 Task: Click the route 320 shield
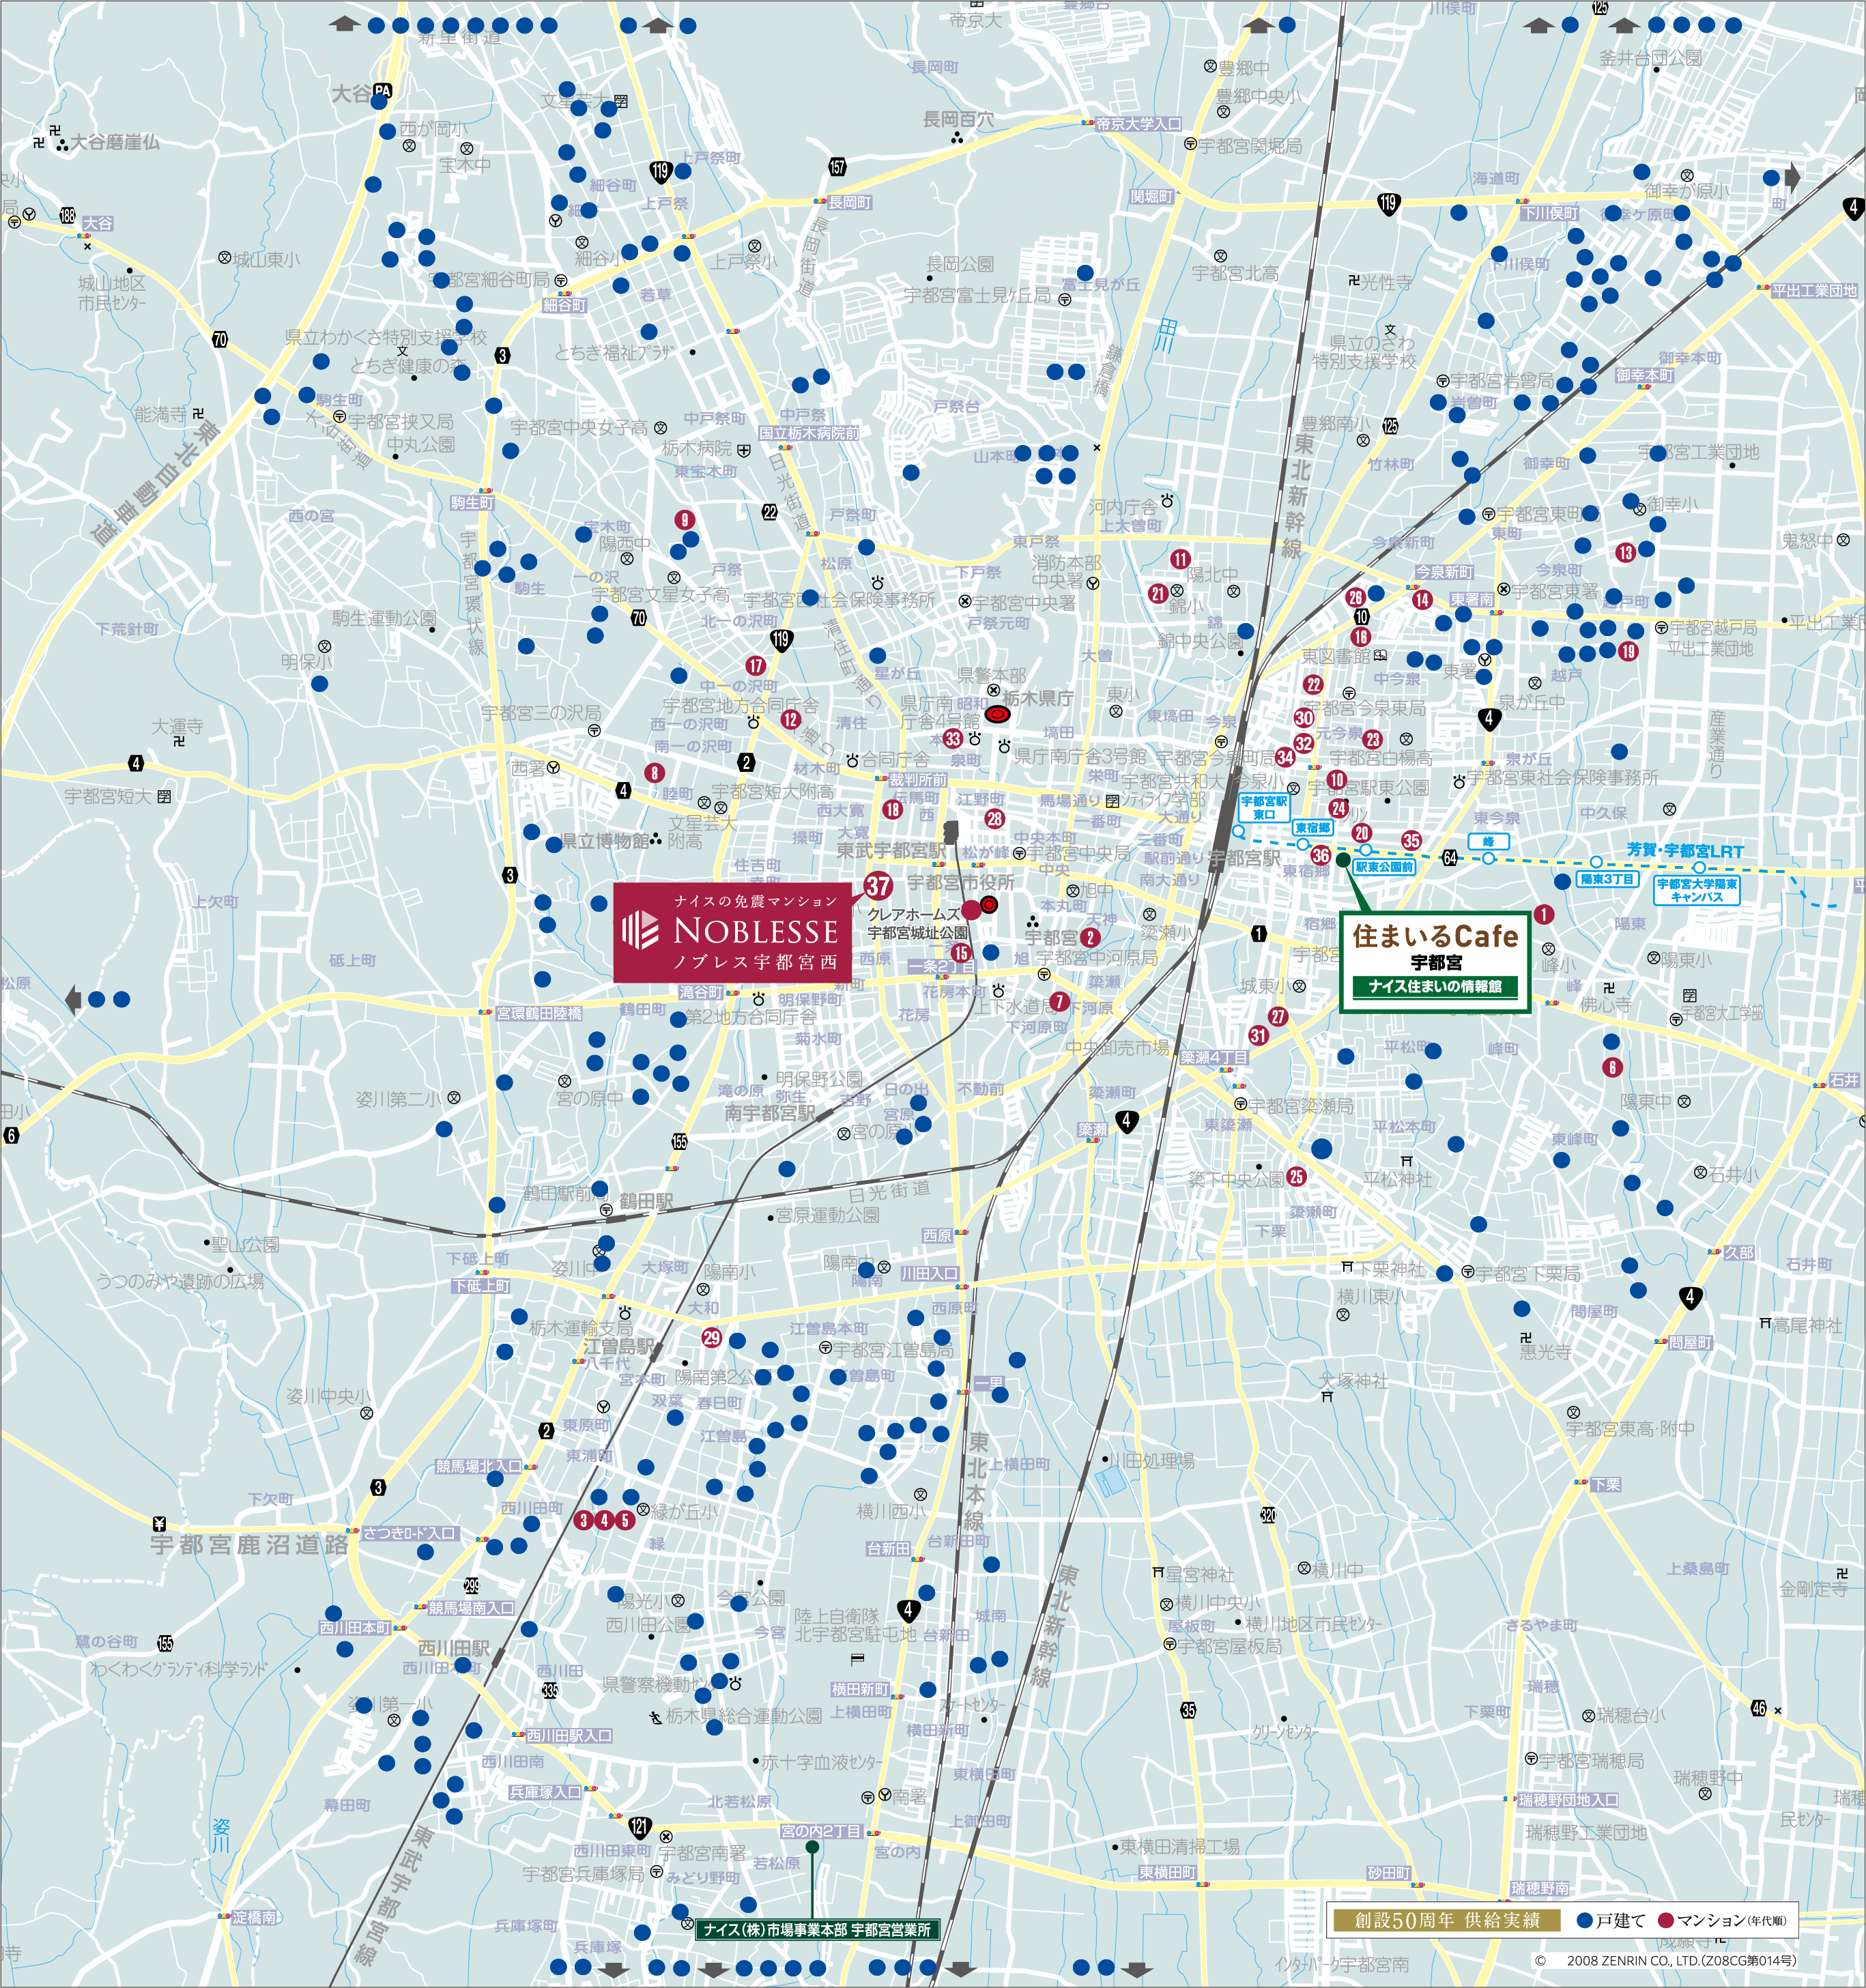(x=1268, y=1515)
